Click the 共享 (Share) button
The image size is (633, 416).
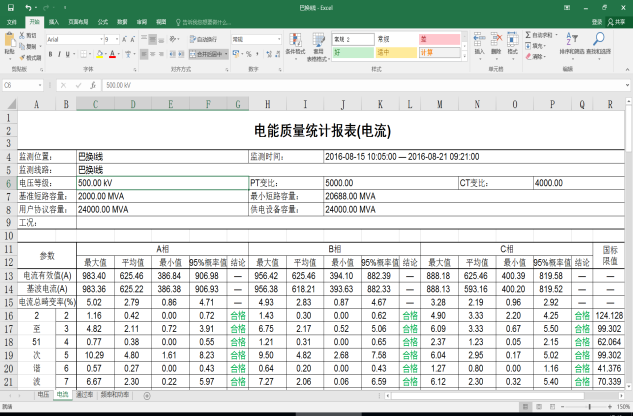point(616,22)
